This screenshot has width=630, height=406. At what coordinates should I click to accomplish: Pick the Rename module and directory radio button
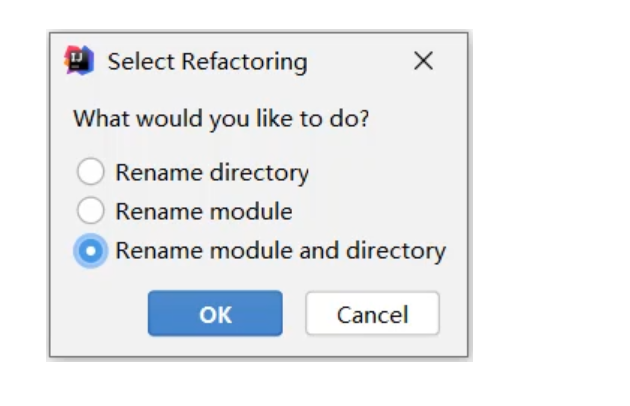(91, 251)
